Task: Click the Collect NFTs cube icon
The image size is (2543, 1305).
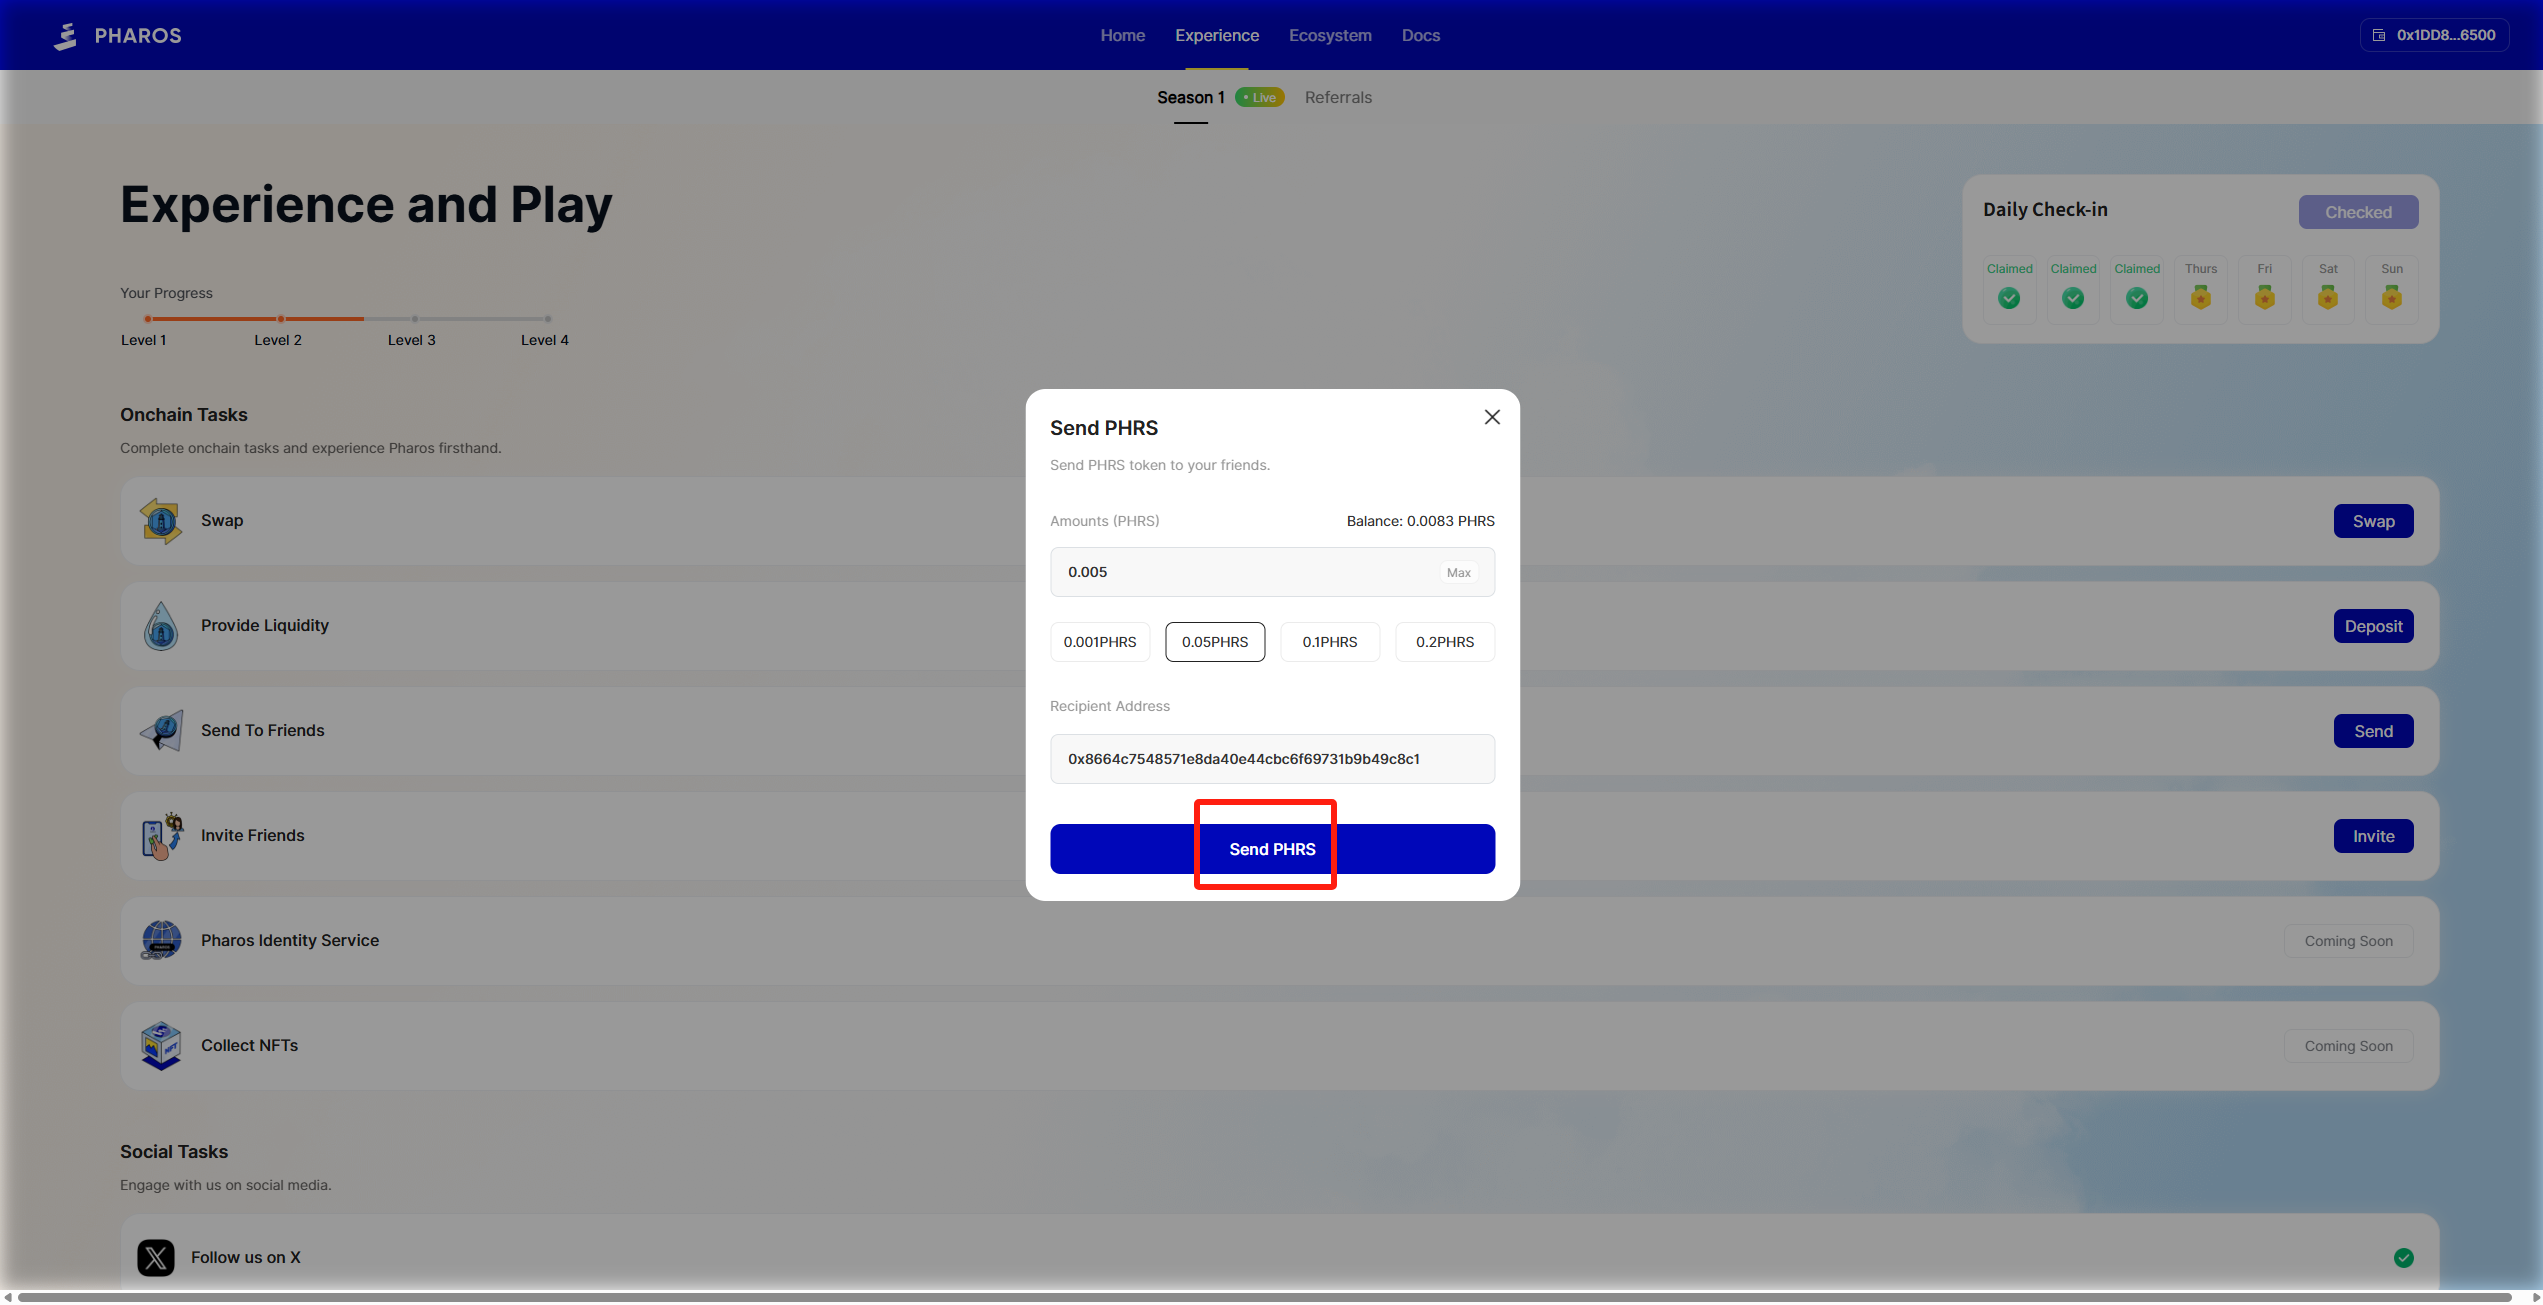Action: click(161, 1046)
